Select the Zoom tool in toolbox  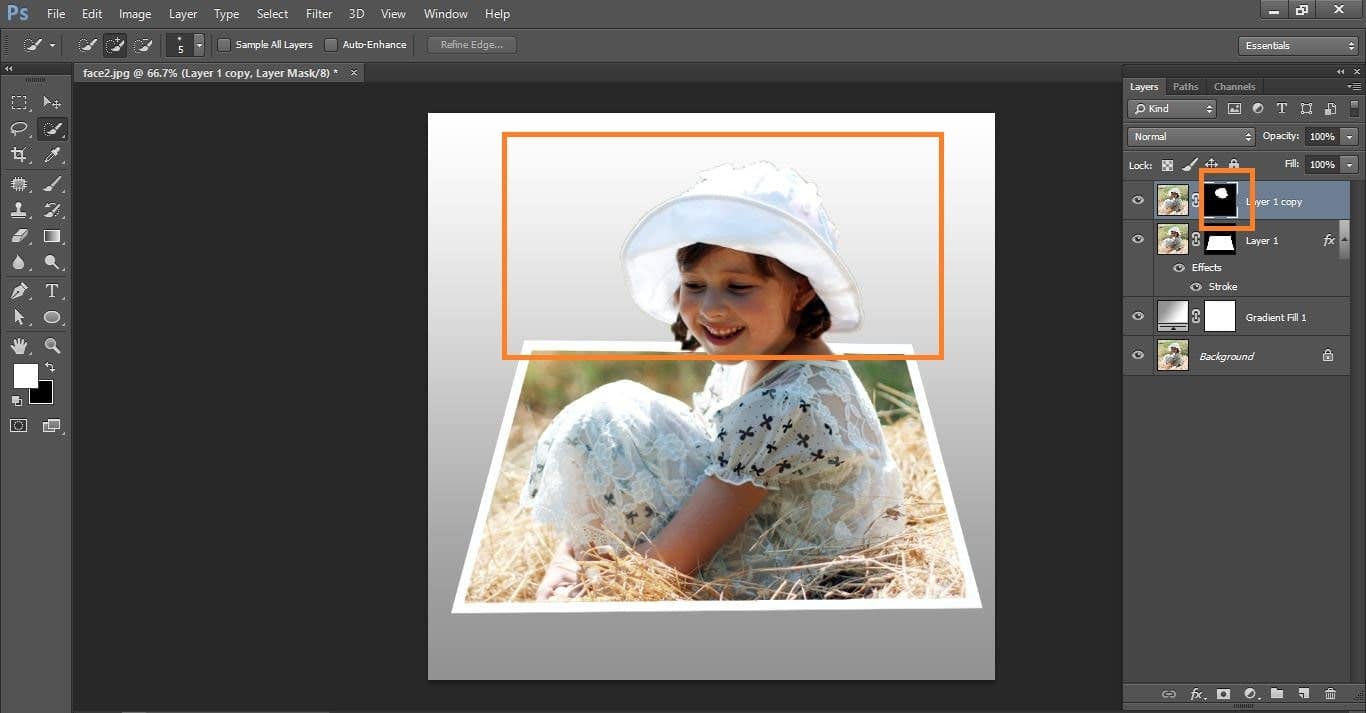pos(52,345)
